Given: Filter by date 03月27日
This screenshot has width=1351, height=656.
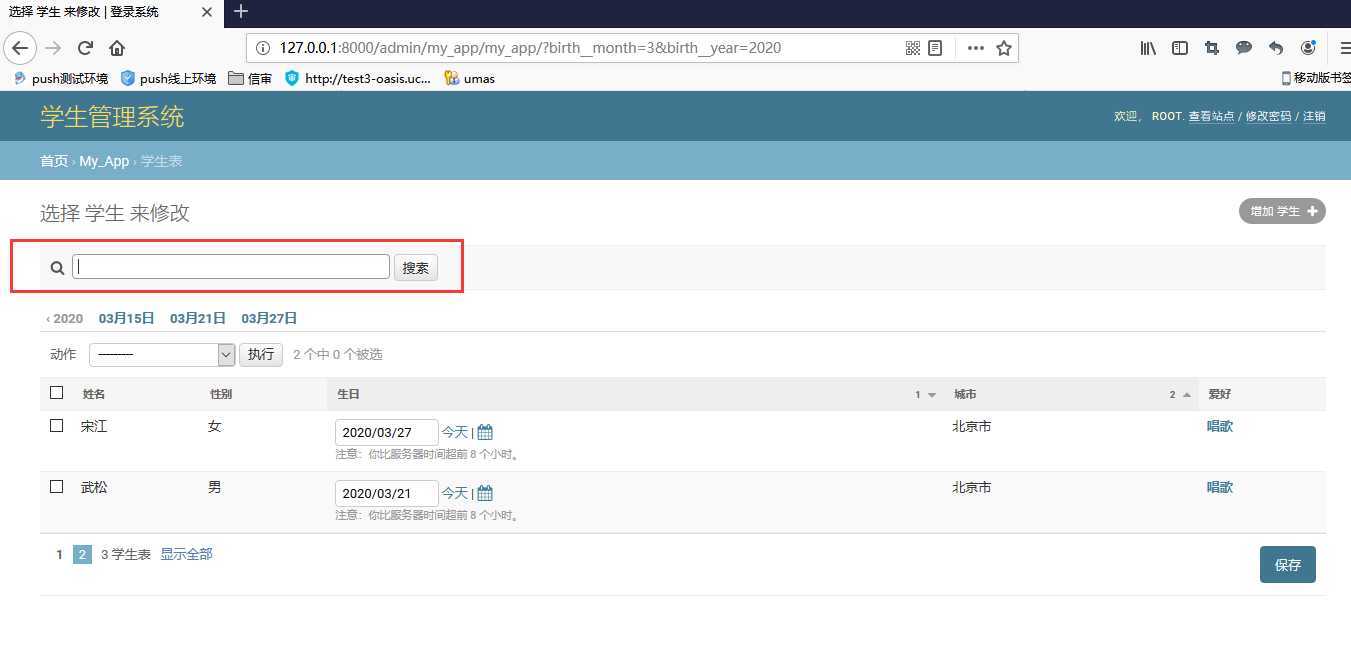Looking at the screenshot, I should click(269, 318).
